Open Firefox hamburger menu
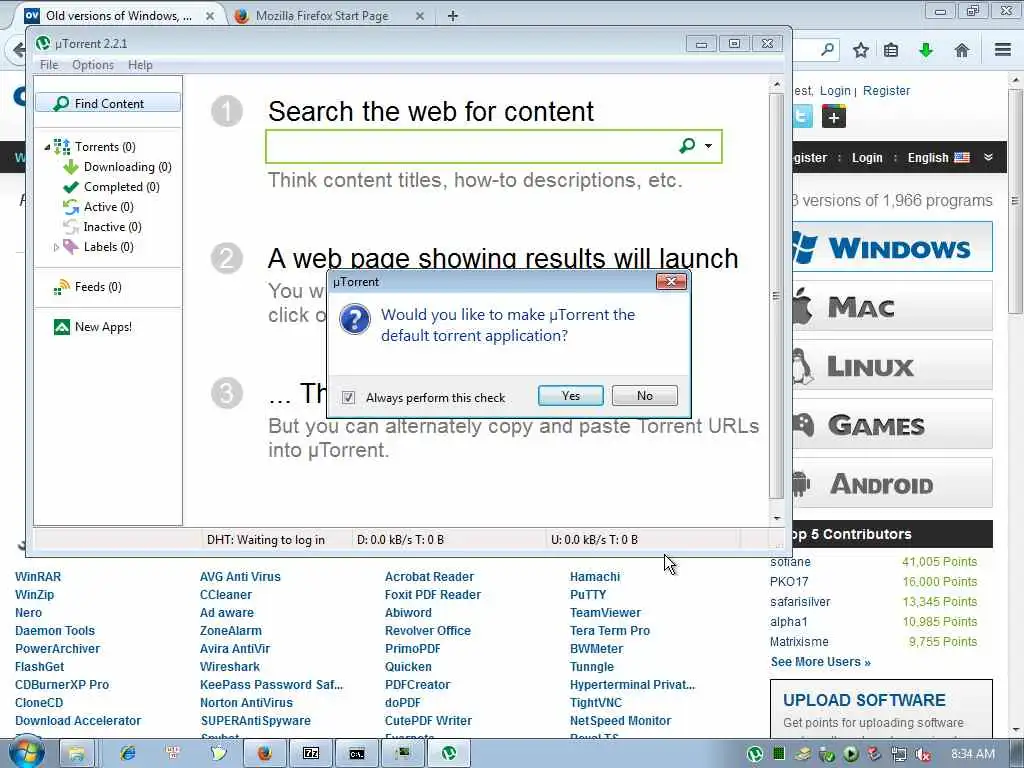This screenshot has width=1024, height=768. coord(1003,50)
